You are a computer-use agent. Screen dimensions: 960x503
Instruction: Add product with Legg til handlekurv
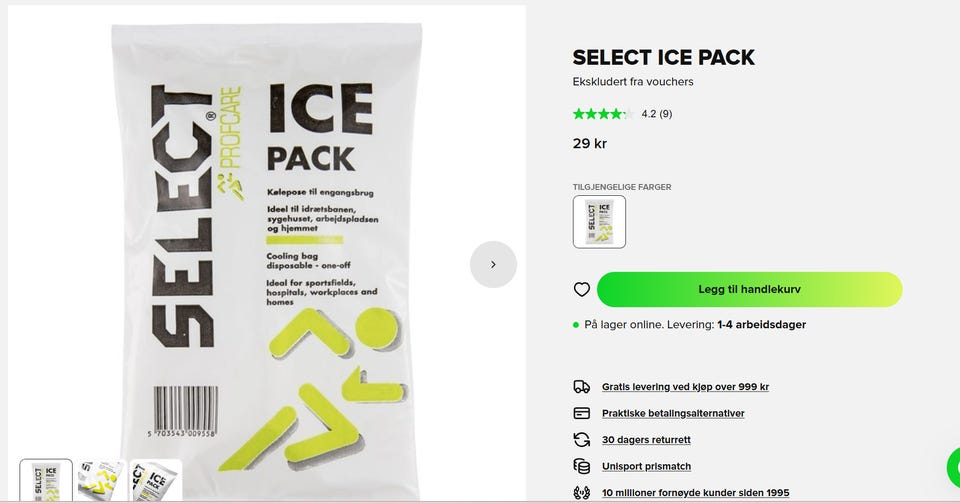point(749,289)
